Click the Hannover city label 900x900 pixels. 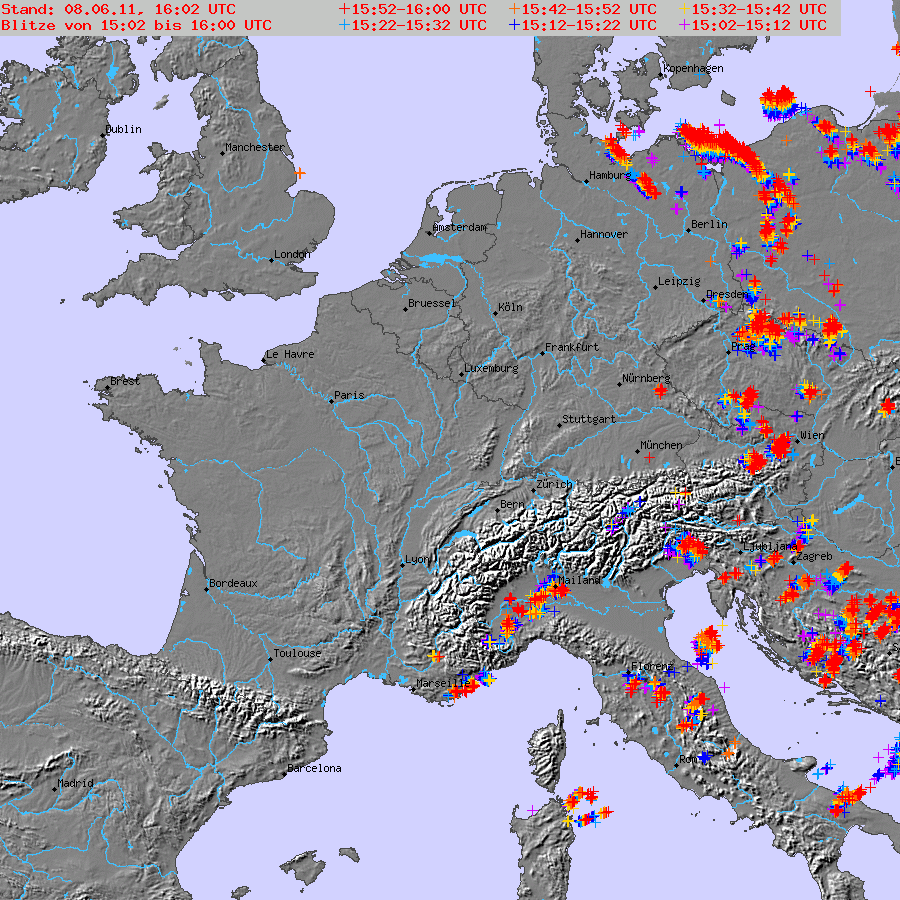tap(604, 235)
